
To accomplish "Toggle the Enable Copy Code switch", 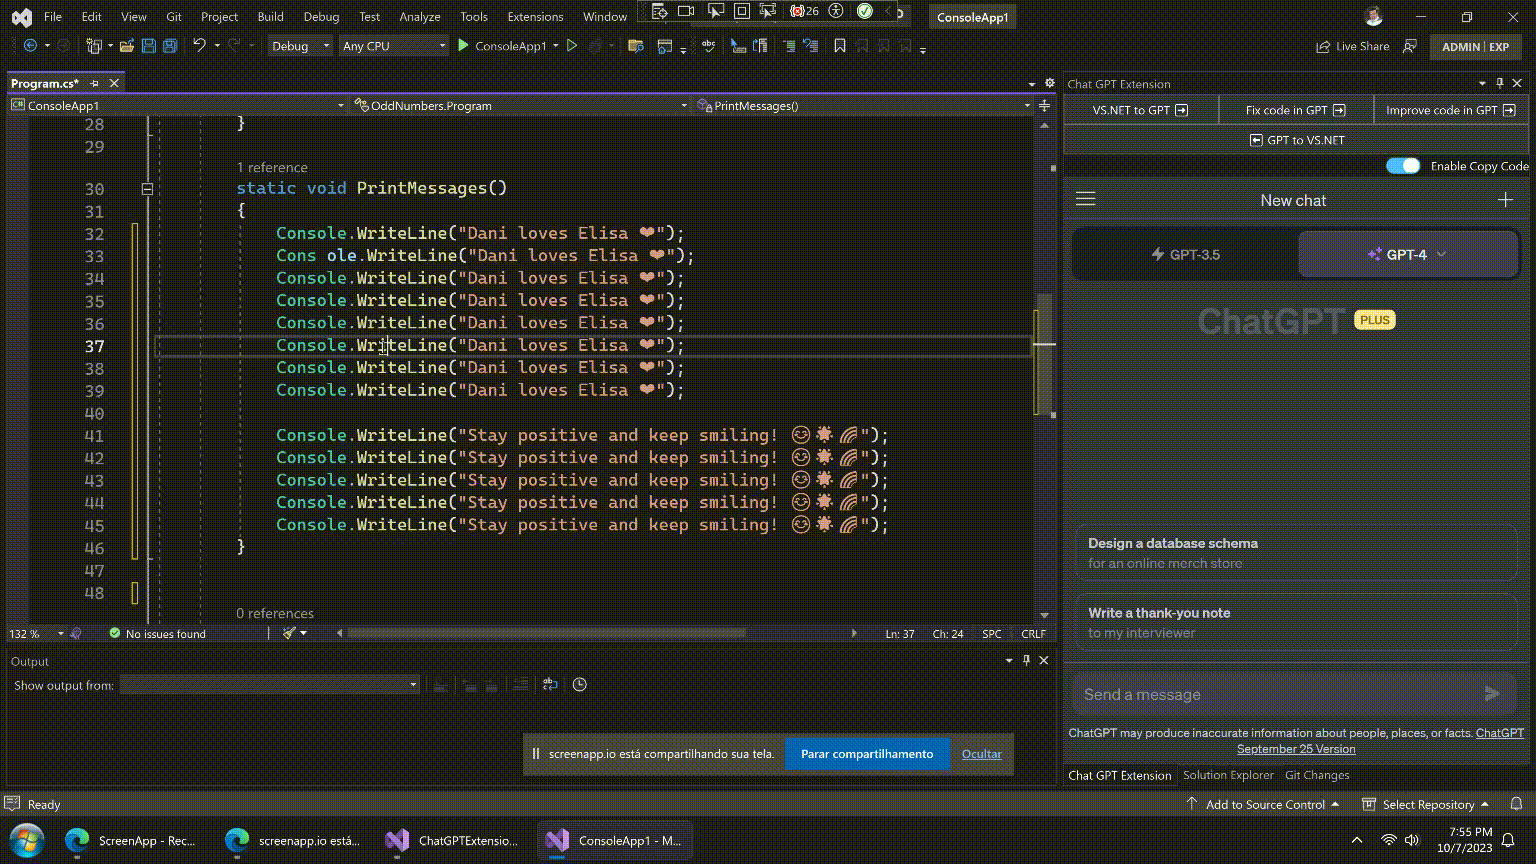I will [x=1402, y=166].
